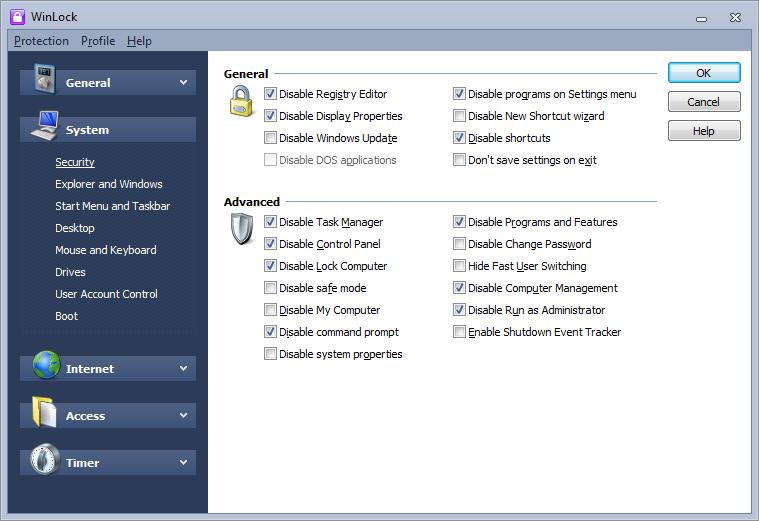Viewport: 759px width, 521px height.
Task: Click the shield icon under Advanced
Action: (x=242, y=230)
